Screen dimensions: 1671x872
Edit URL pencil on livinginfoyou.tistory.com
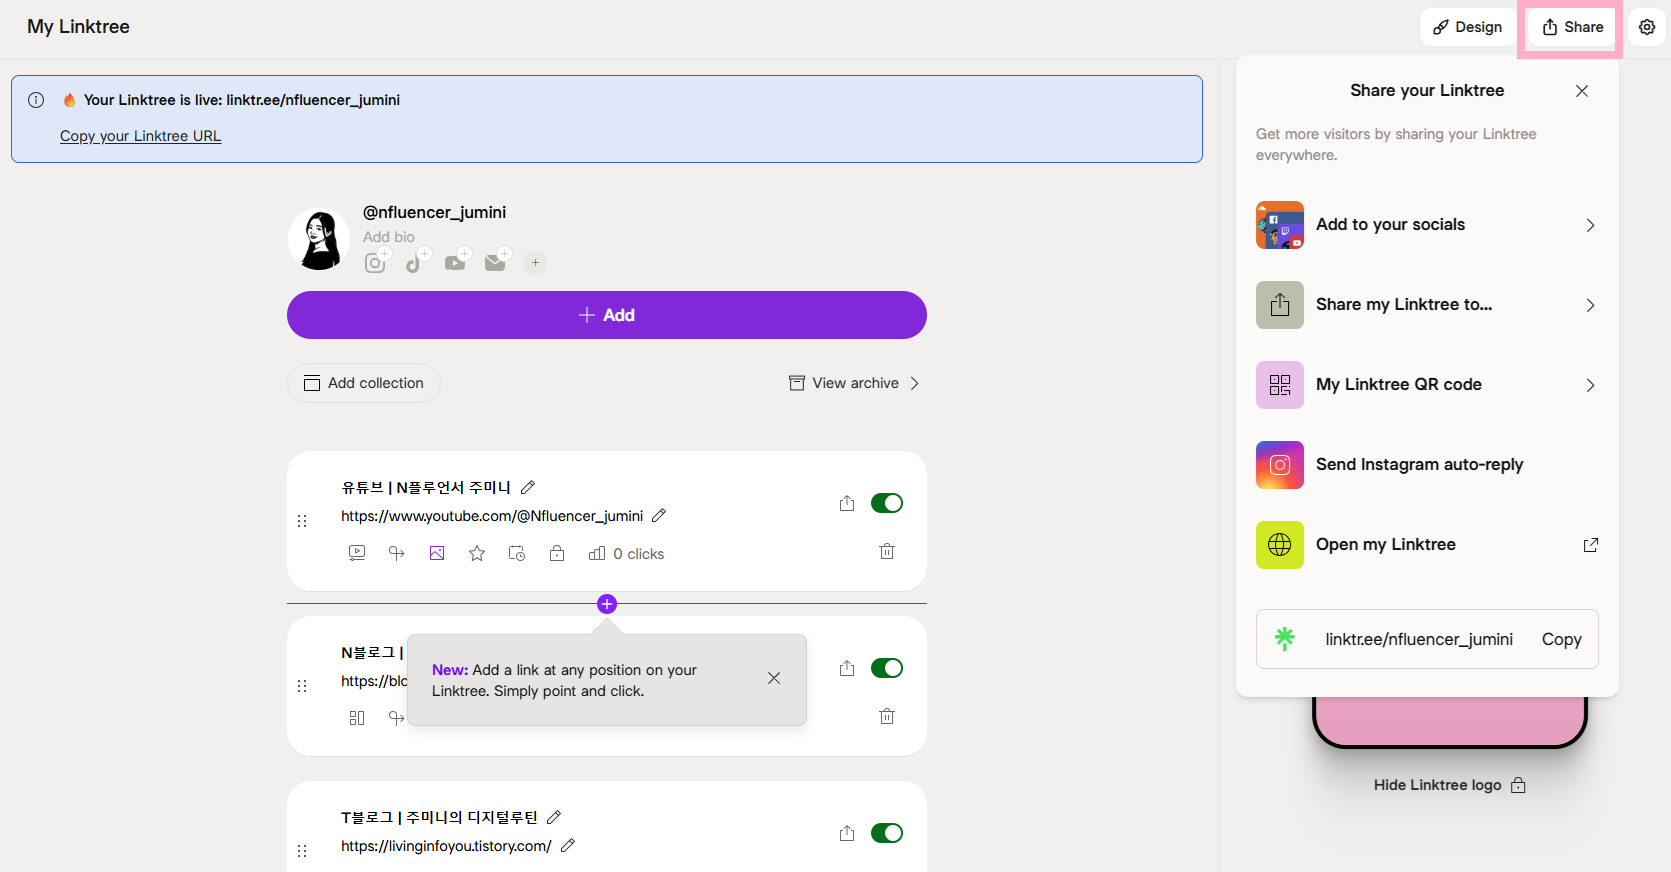tap(568, 846)
